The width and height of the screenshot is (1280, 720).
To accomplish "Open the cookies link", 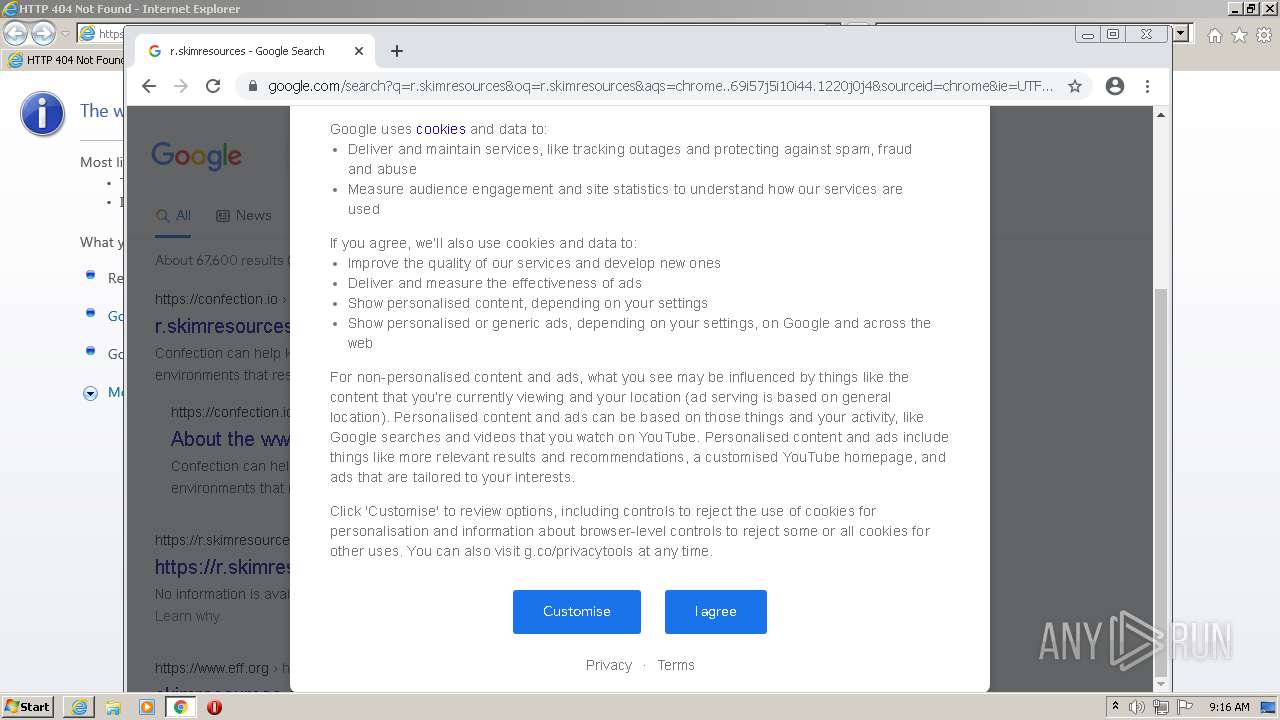I will [441, 129].
